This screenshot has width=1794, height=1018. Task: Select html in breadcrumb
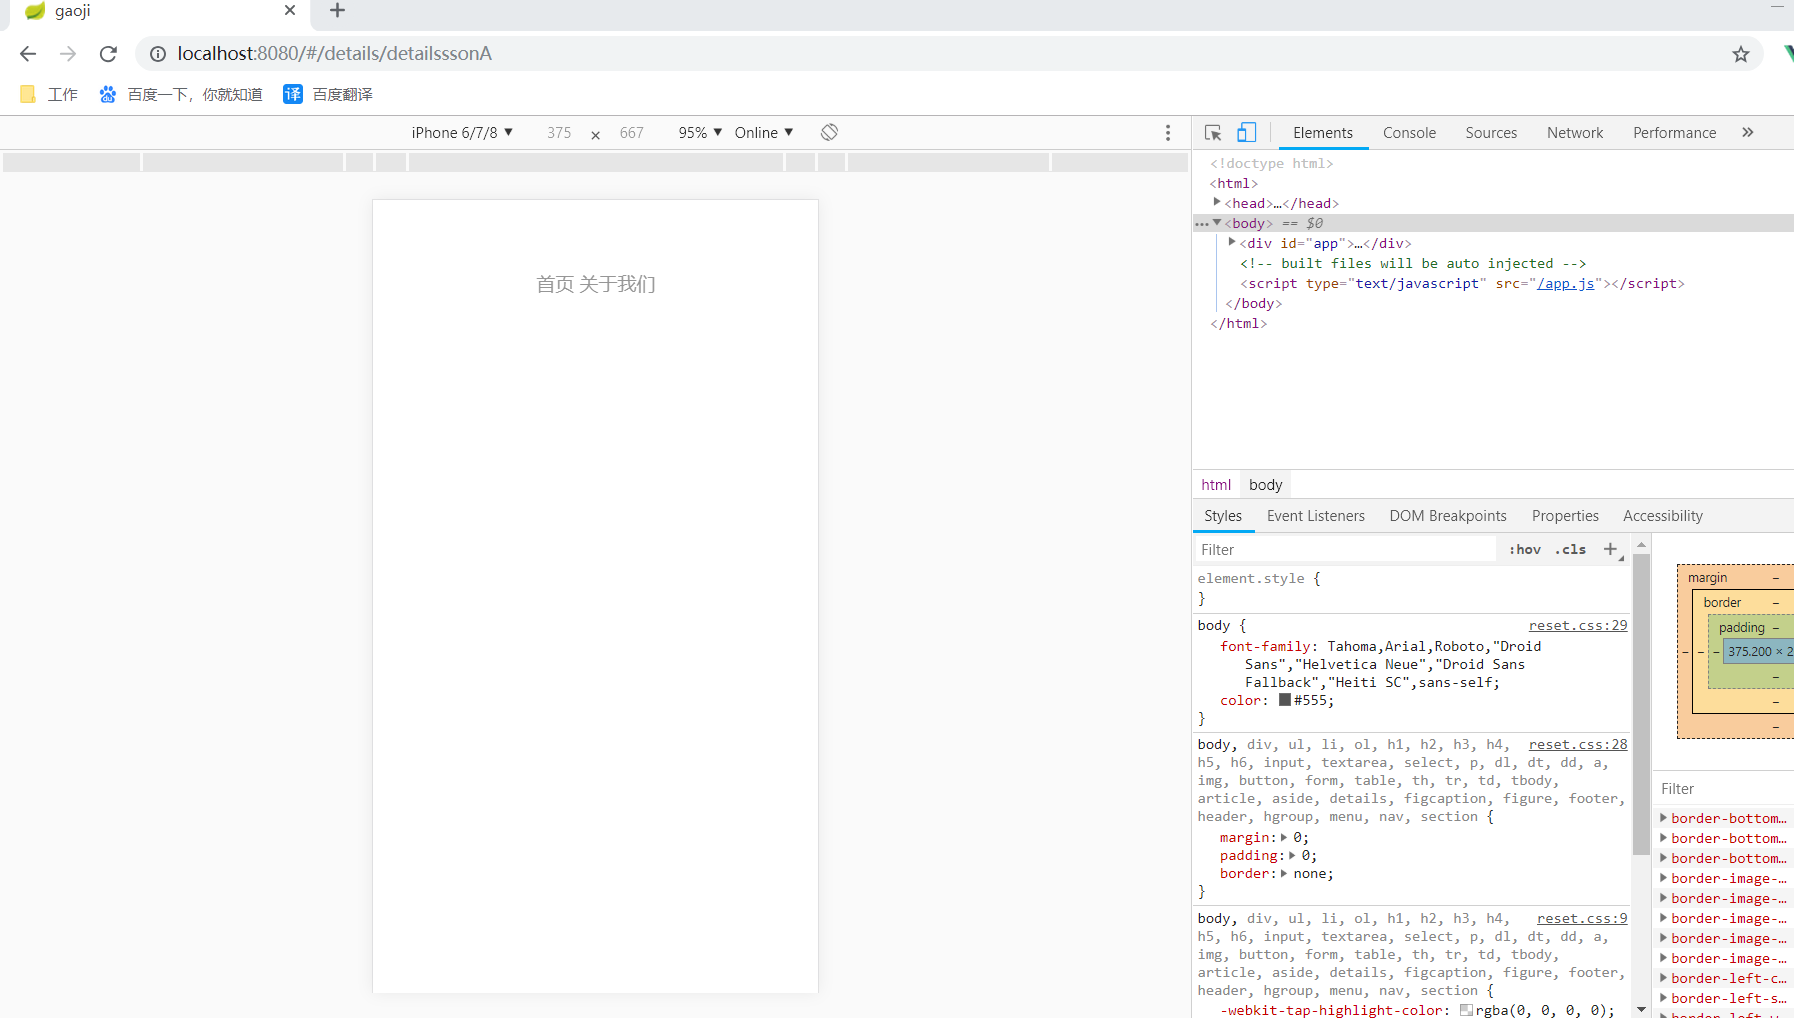point(1216,485)
